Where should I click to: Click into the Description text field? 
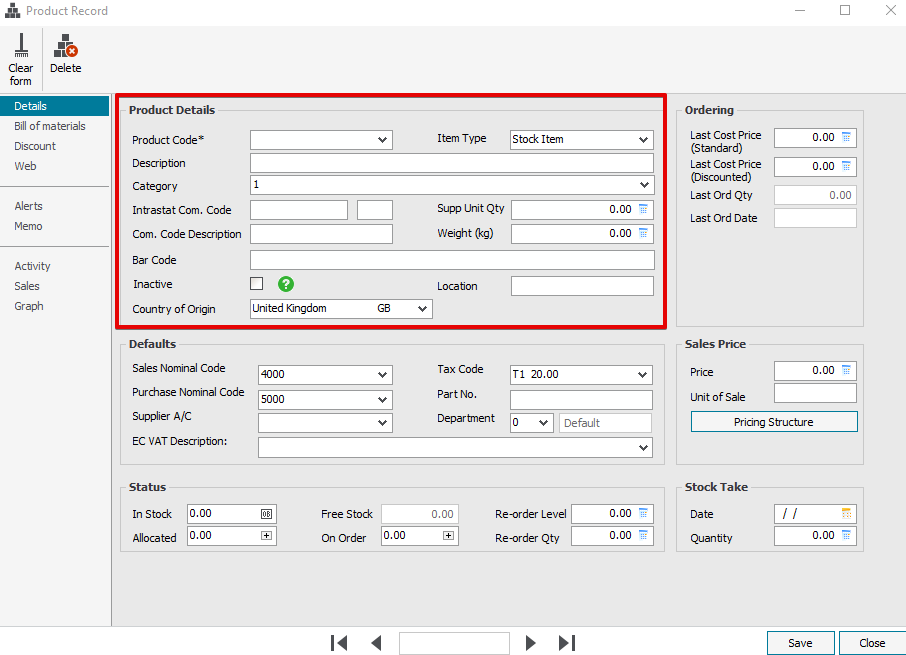tap(451, 163)
